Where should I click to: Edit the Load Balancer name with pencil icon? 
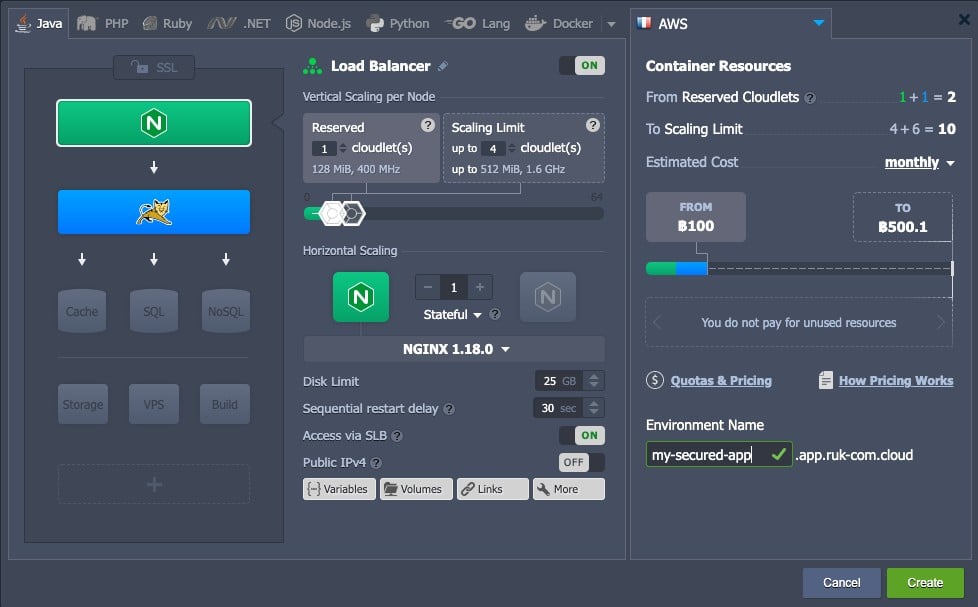click(443, 66)
